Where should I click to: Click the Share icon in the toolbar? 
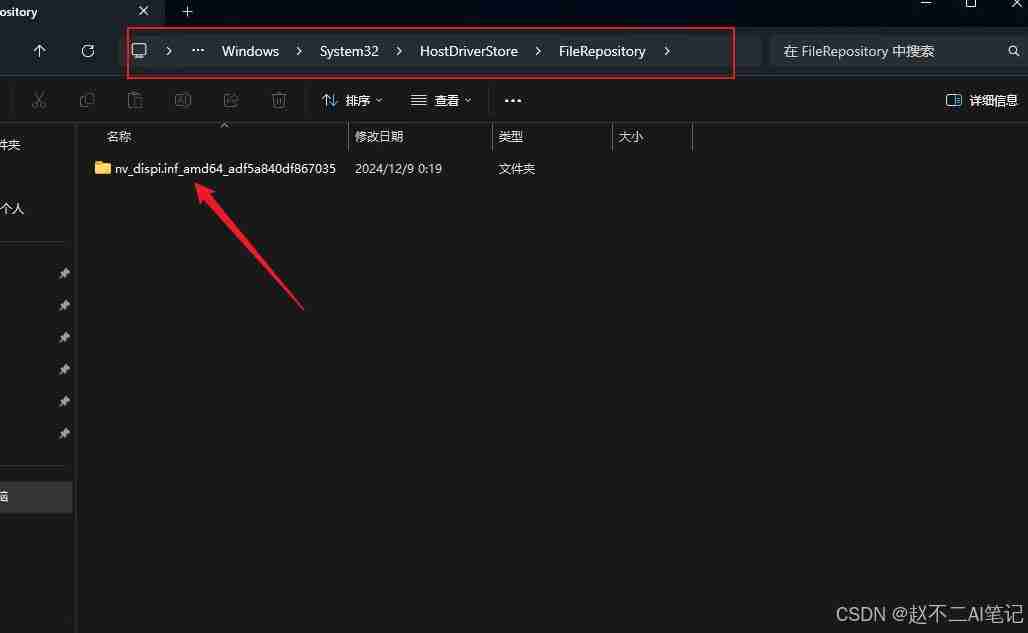pyautogui.click(x=231, y=100)
